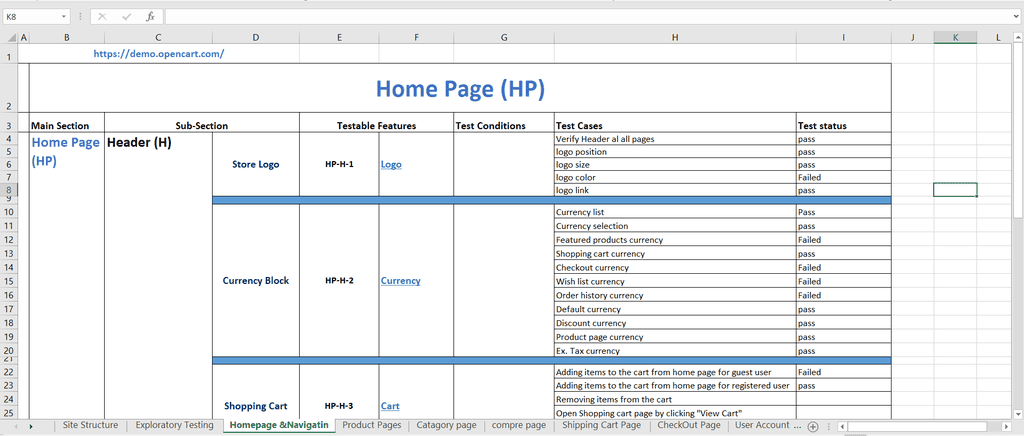Viewport: 1024px width, 436px height.
Task: Expand the formula bar with the chevron
Action: (1014, 17)
